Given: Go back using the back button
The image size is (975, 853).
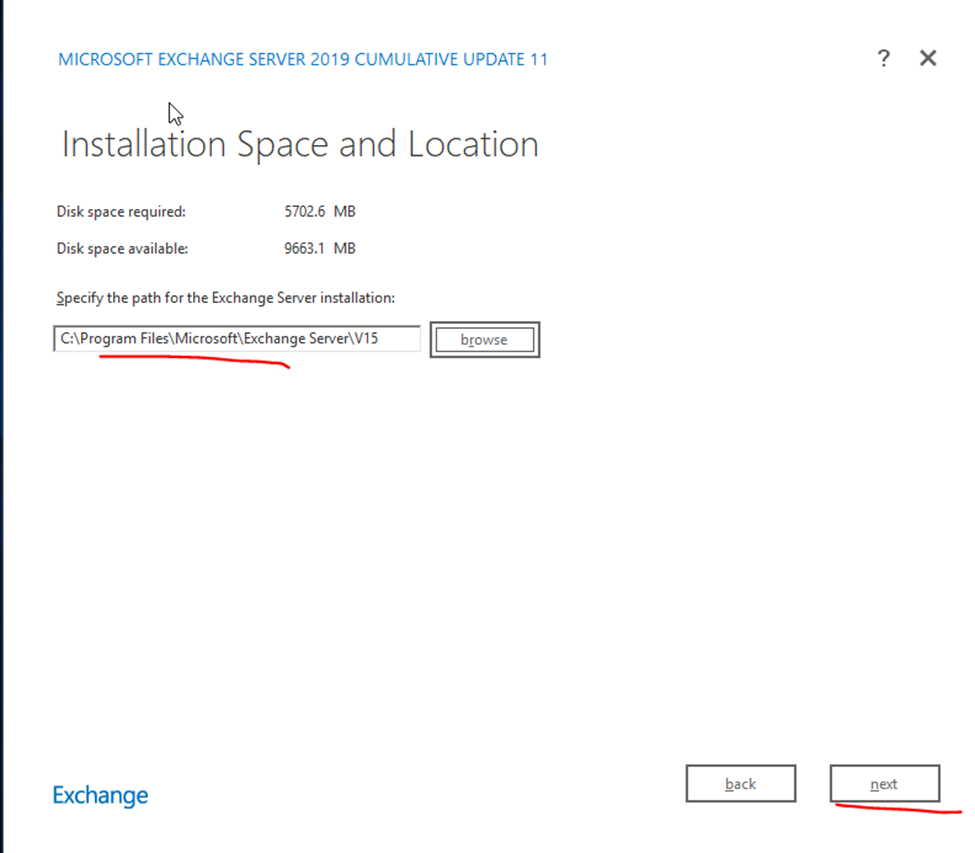Looking at the screenshot, I should (740, 784).
